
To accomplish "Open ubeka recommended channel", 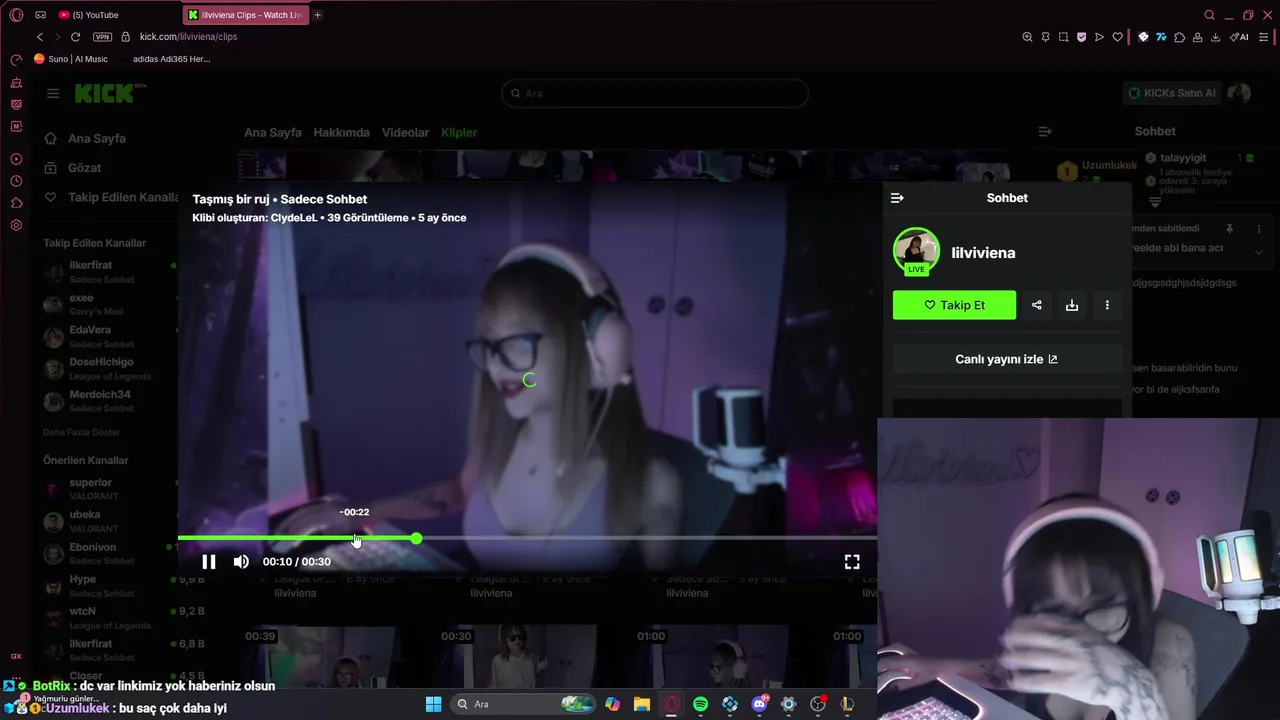I will click(108, 521).
